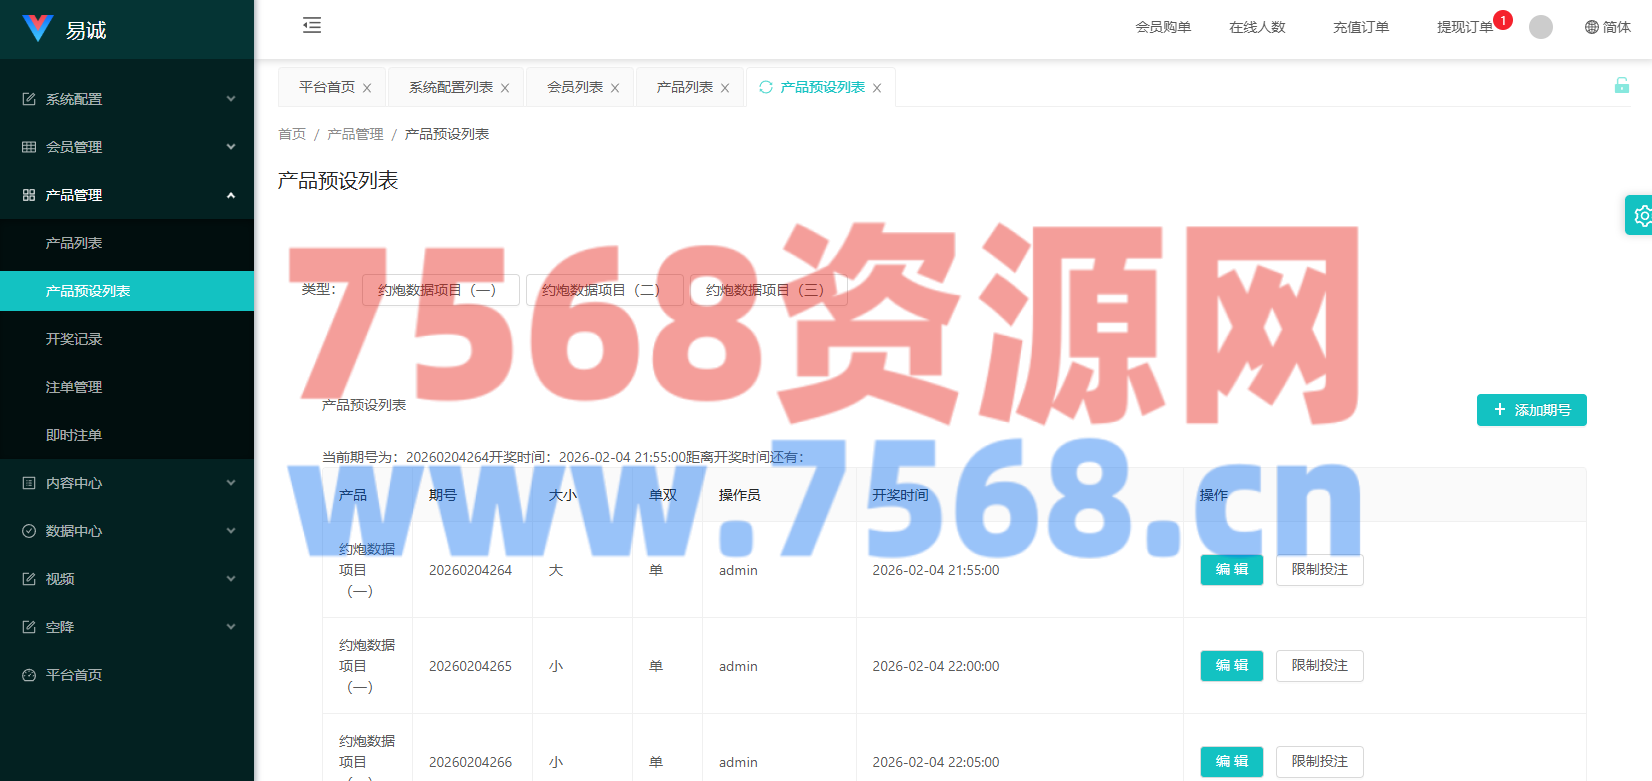The width and height of the screenshot is (1652, 781).
Task: Close the 平台首页 tab
Action: (367, 88)
